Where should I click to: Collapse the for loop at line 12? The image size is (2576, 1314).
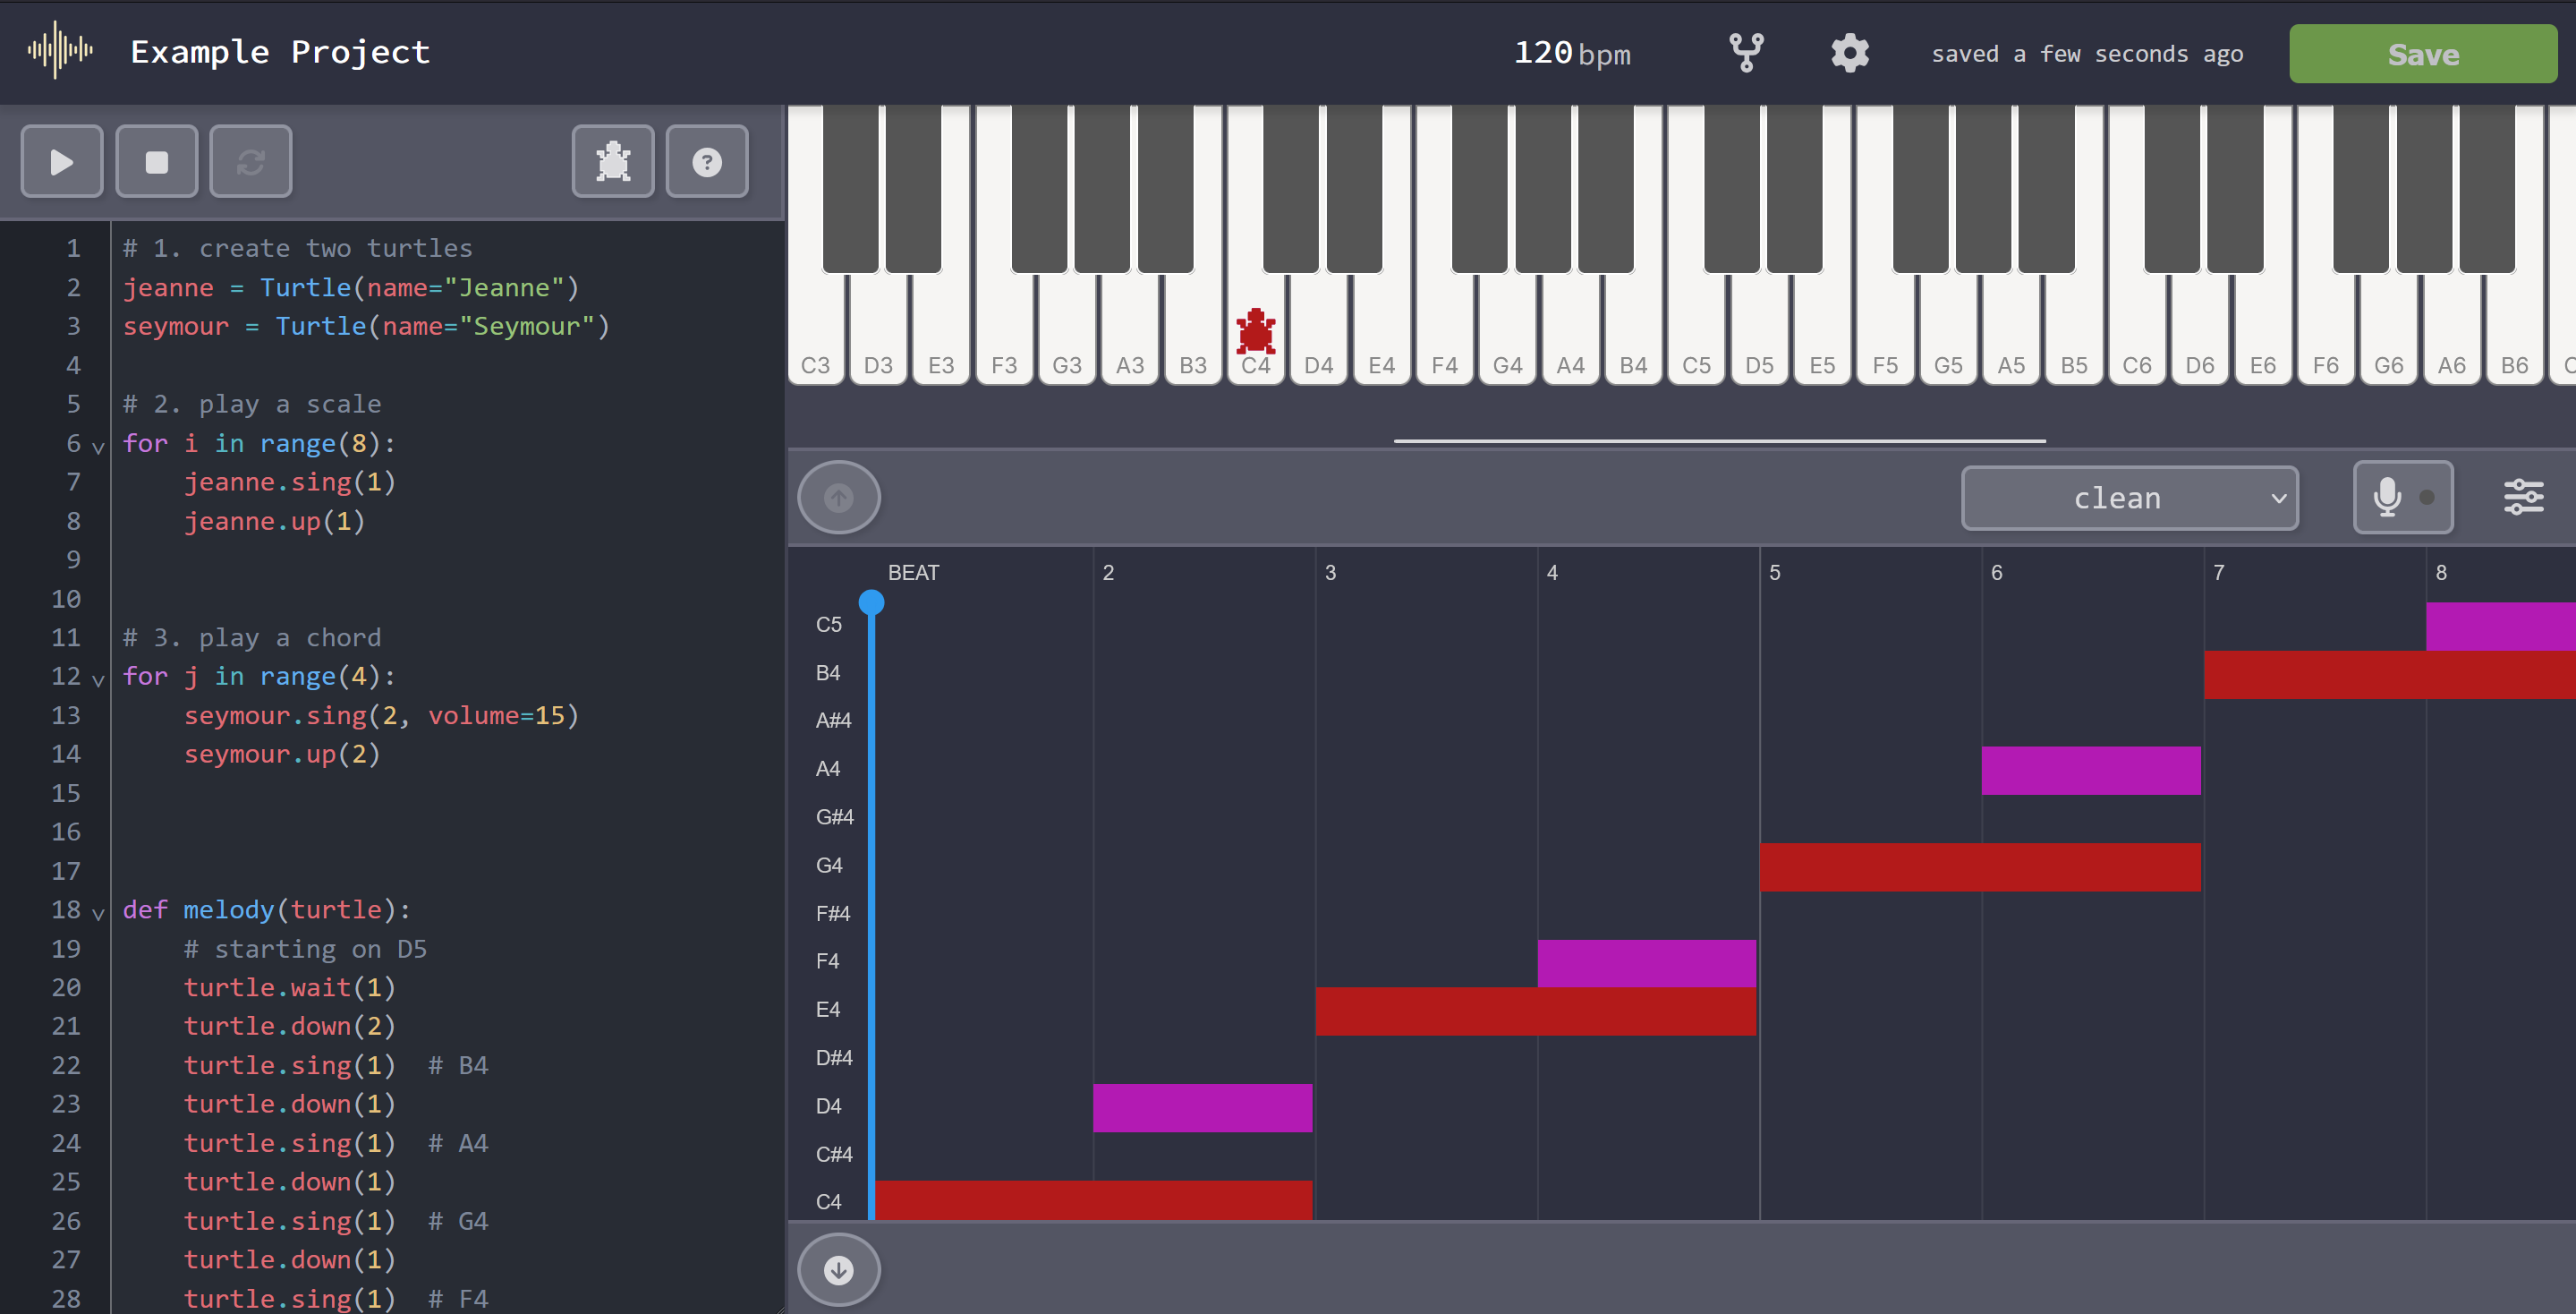pyautogui.click(x=98, y=679)
